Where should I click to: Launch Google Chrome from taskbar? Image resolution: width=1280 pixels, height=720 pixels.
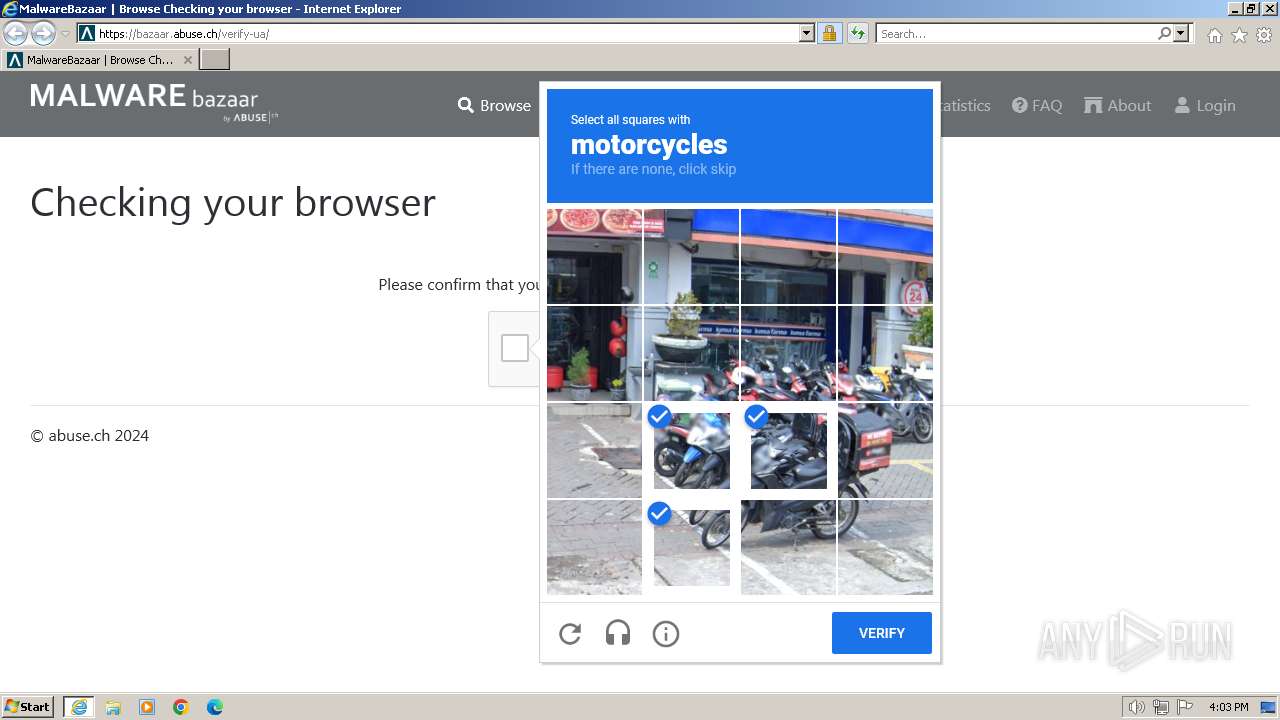coord(181,707)
